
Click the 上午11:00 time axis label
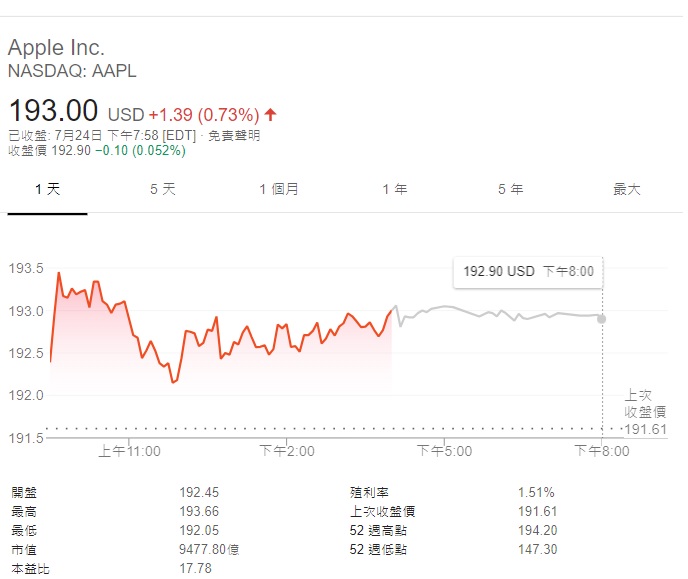129,451
